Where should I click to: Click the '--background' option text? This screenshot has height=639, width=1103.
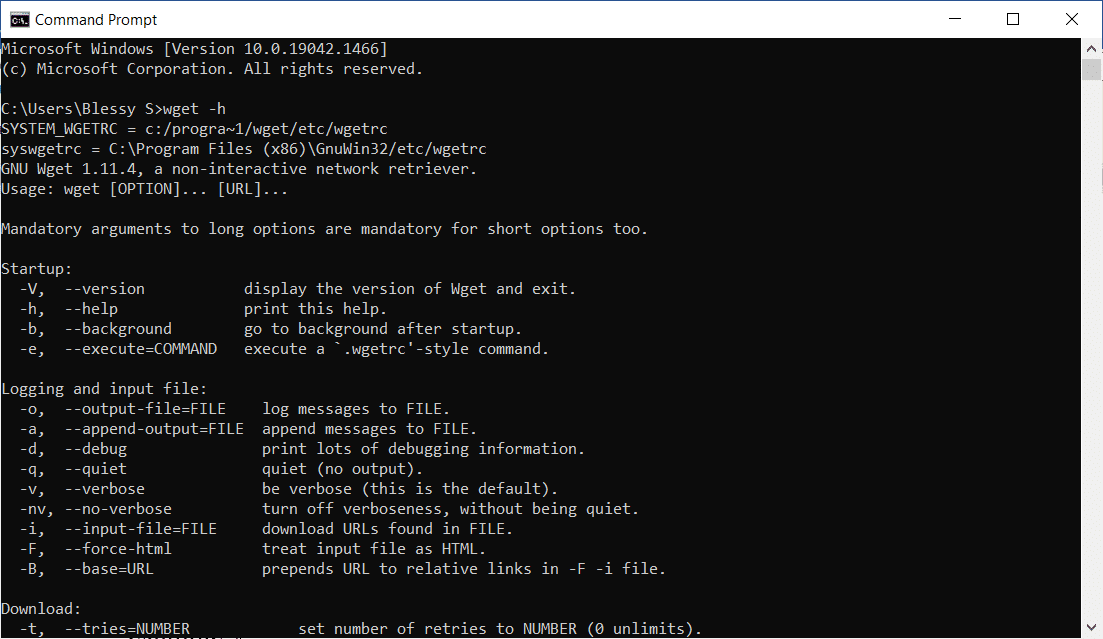coord(118,329)
